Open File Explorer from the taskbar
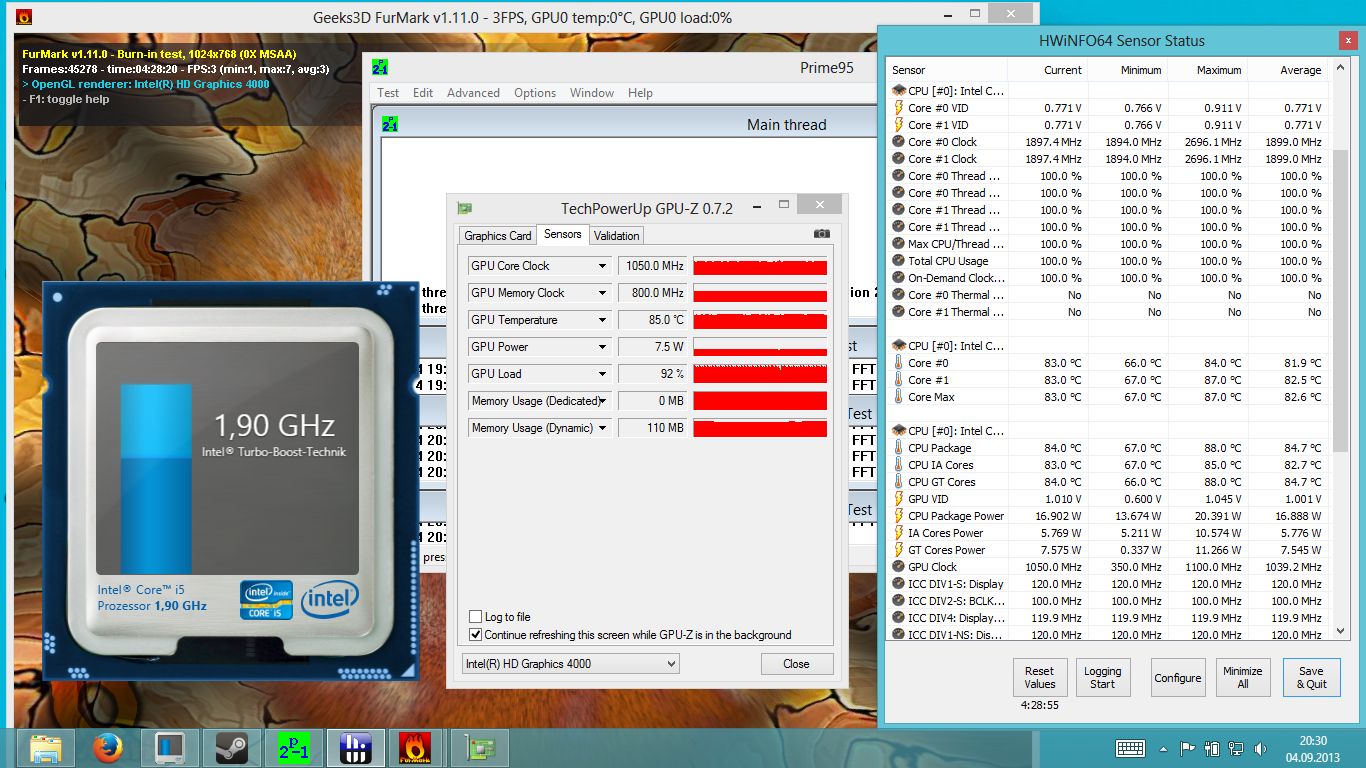Image resolution: width=1366 pixels, height=768 pixels. (46, 748)
